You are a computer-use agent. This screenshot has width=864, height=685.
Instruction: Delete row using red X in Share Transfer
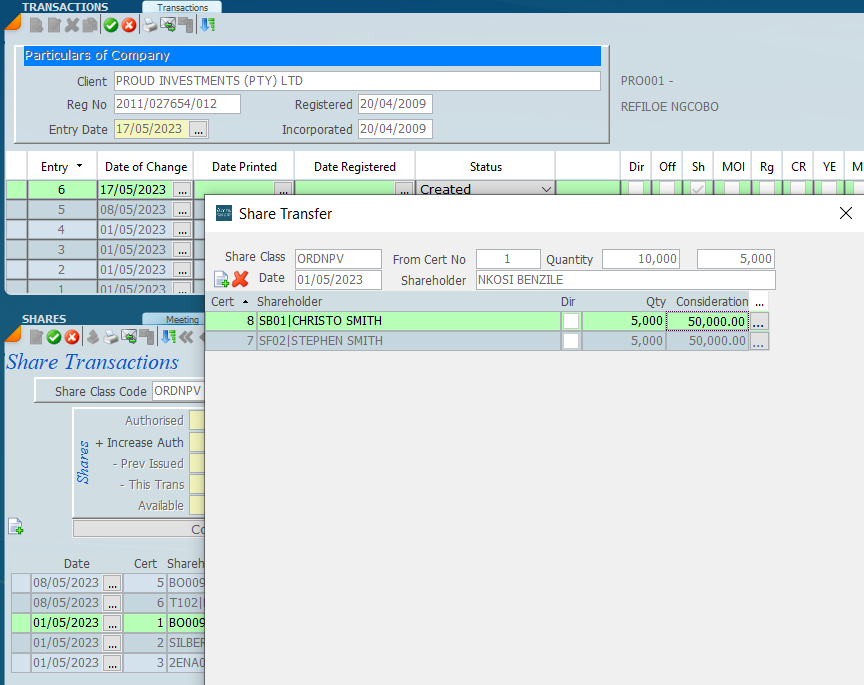tap(241, 280)
